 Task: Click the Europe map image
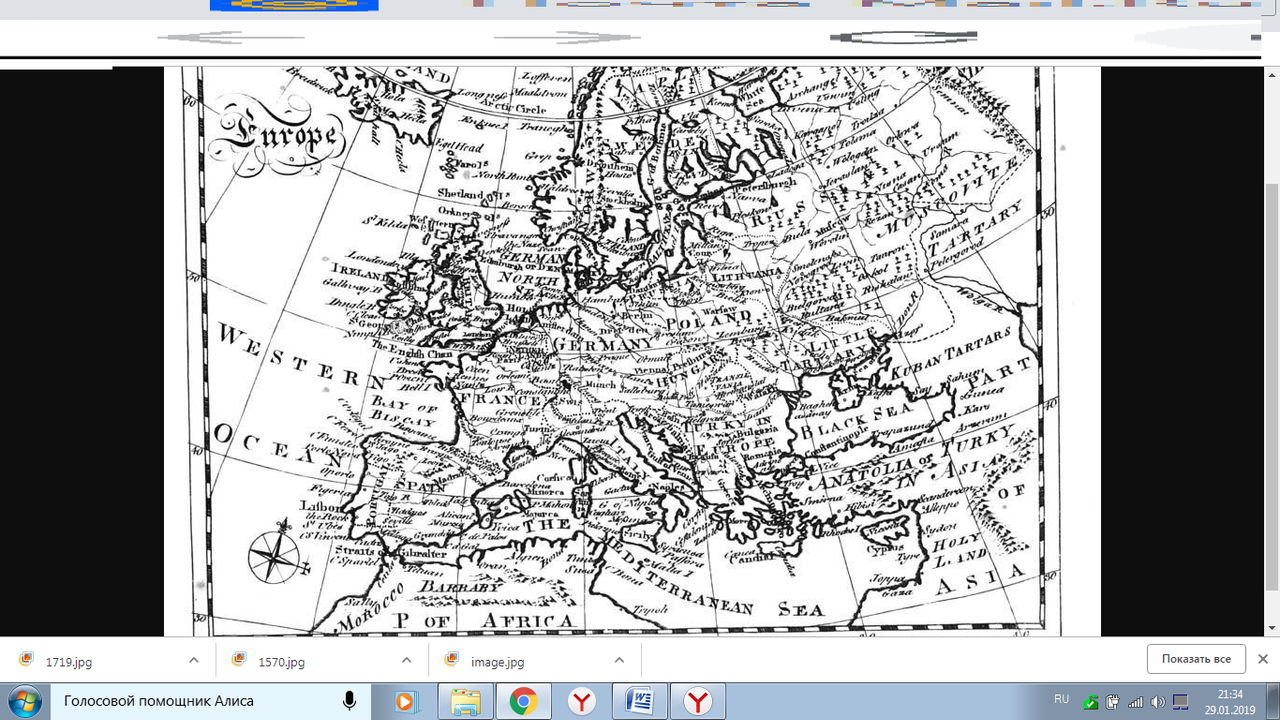pyautogui.click(x=632, y=352)
